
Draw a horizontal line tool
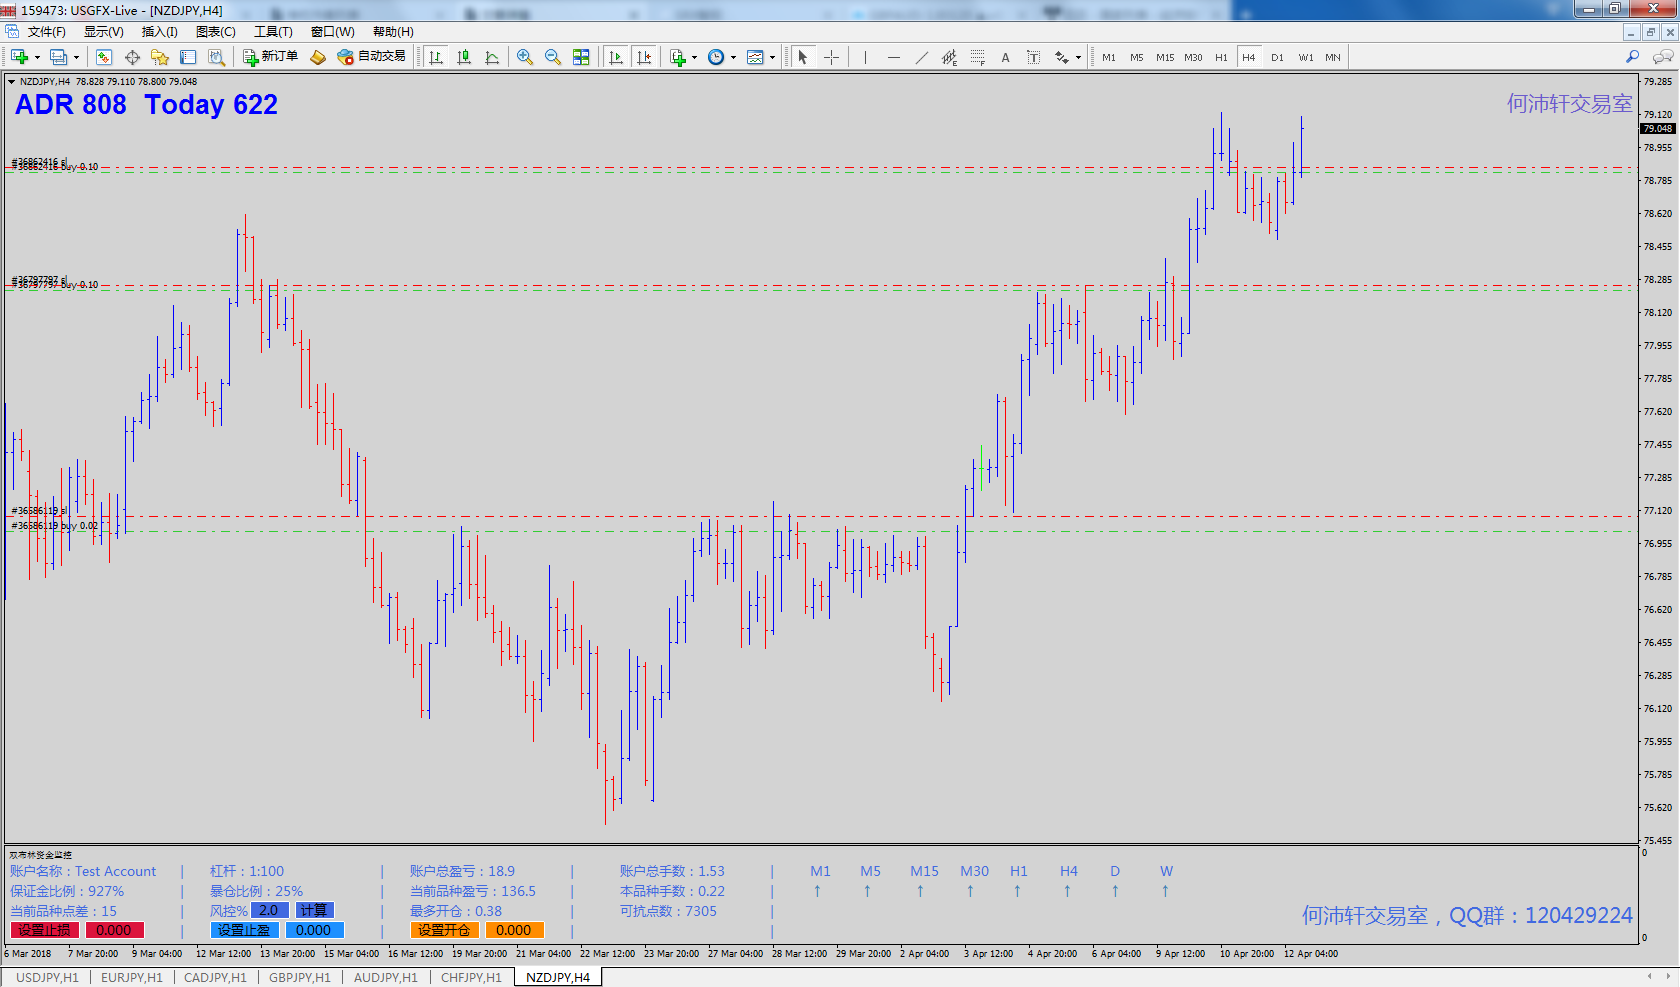click(894, 57)
